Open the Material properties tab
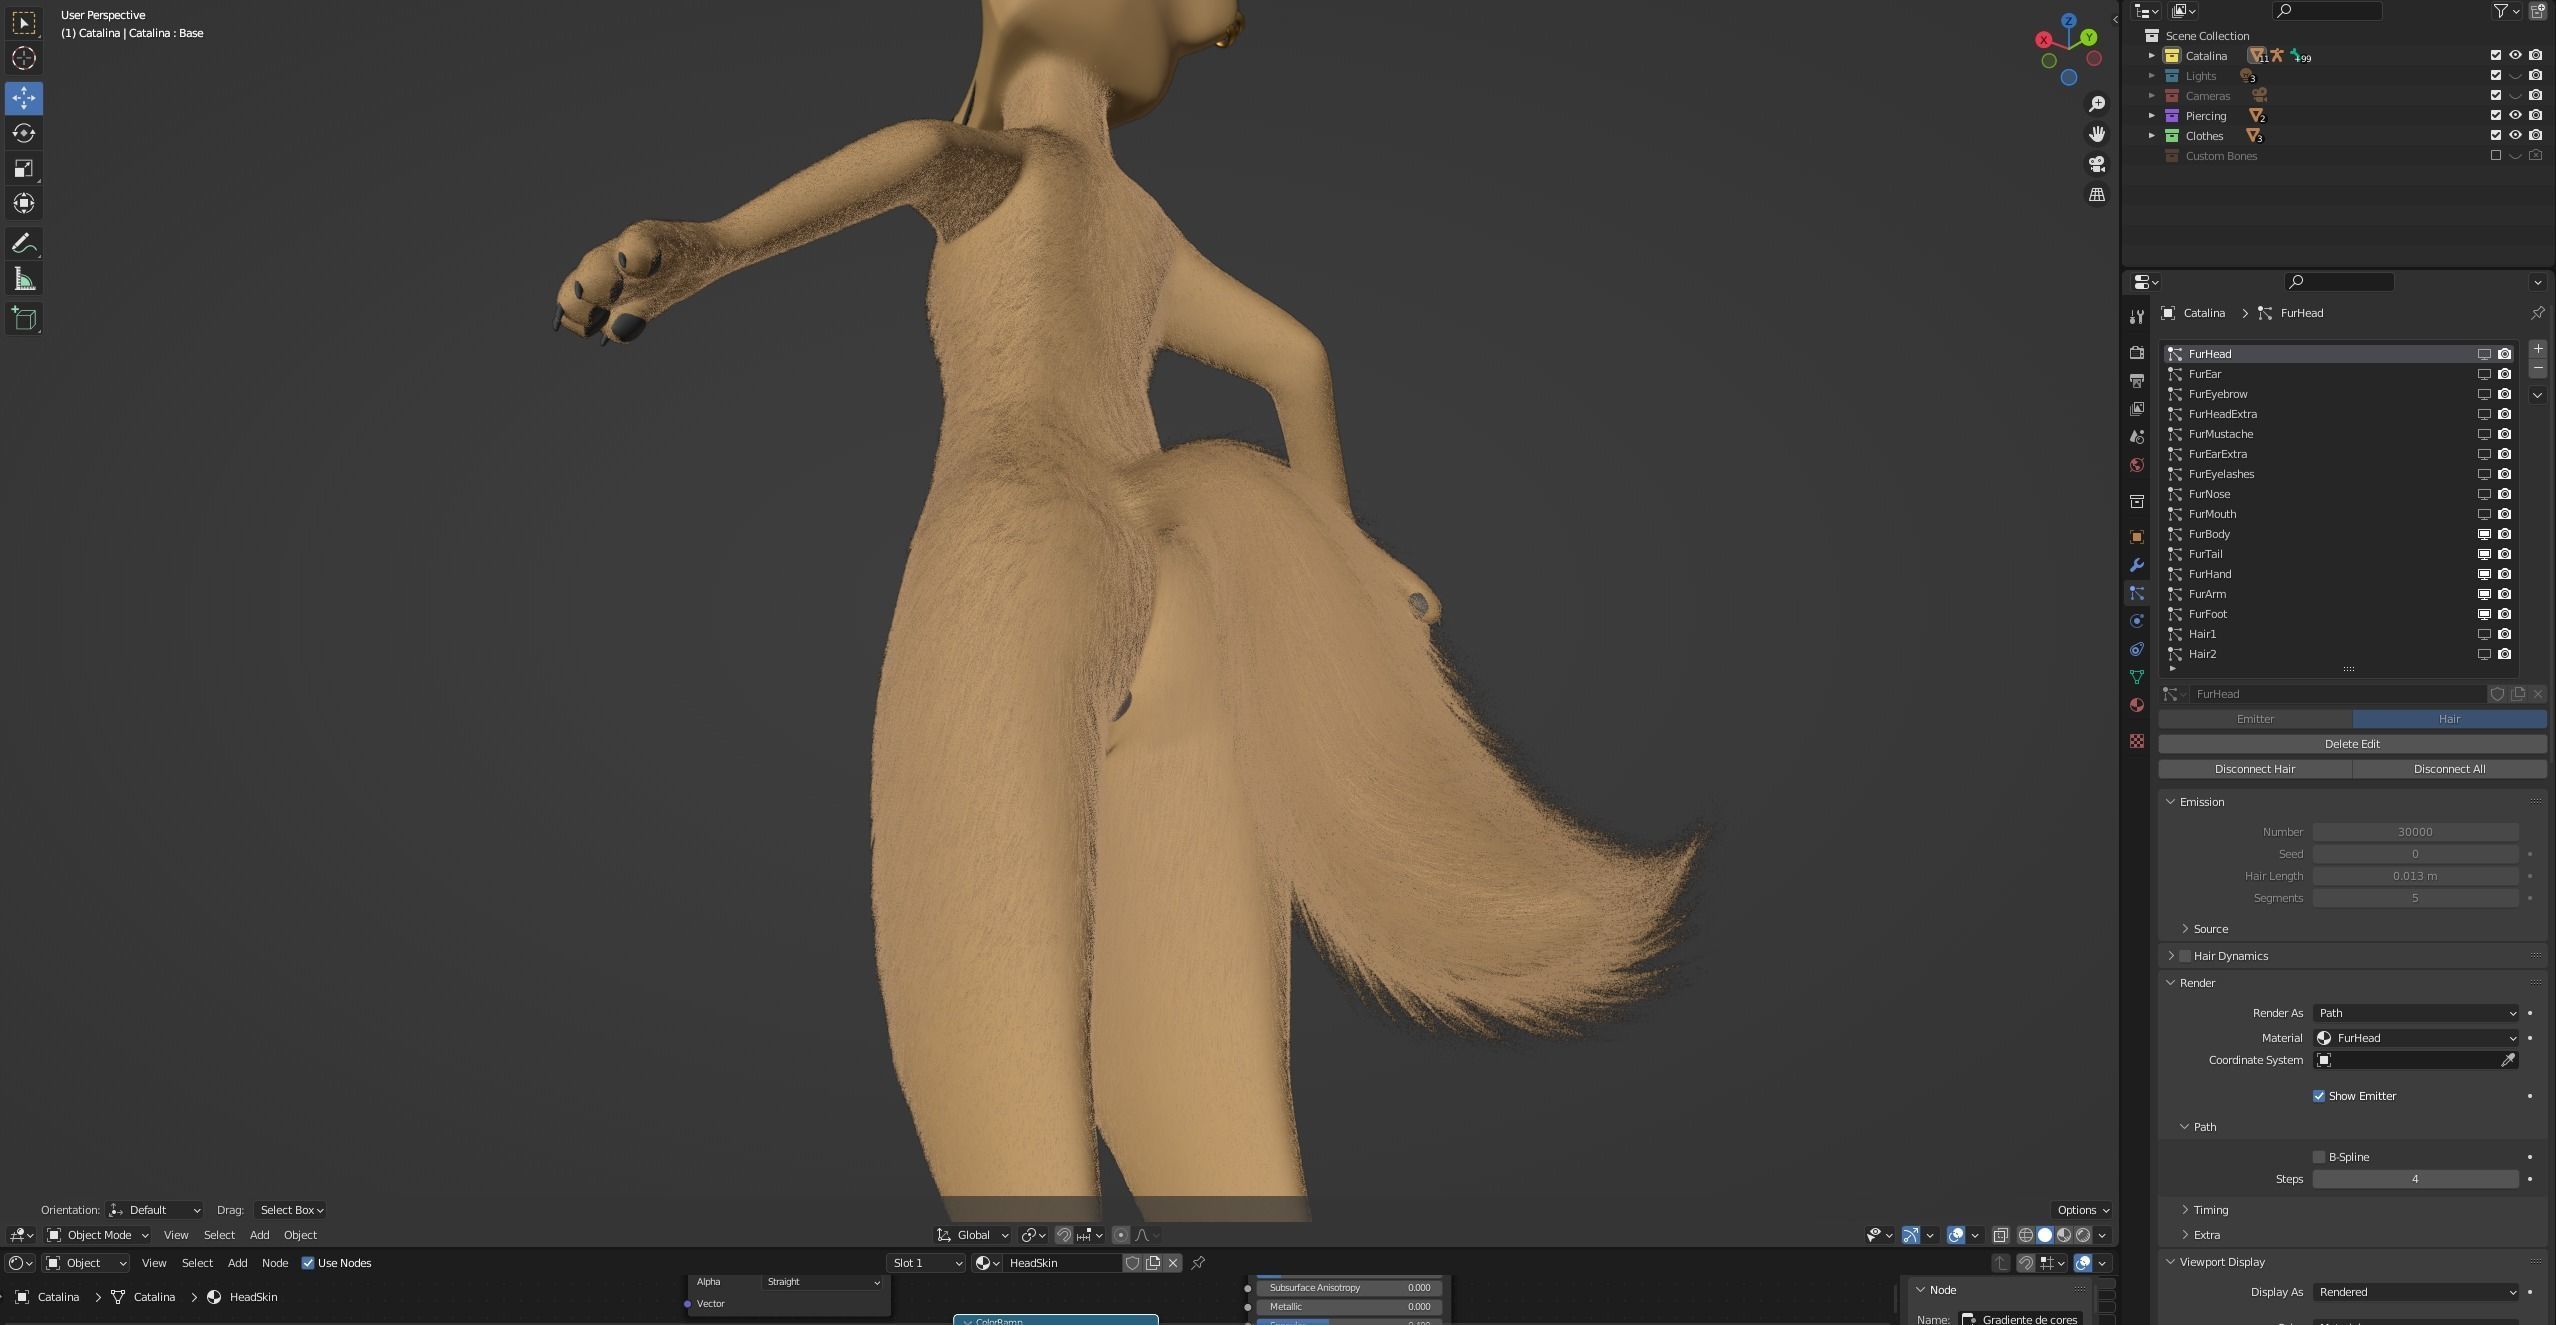 click(x=2137, y=705)
